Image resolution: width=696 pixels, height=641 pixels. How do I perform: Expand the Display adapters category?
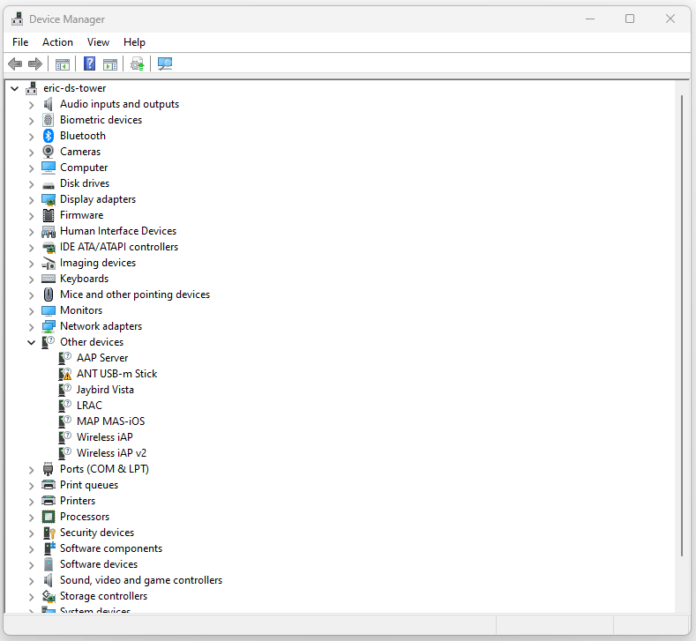(31, 200)
